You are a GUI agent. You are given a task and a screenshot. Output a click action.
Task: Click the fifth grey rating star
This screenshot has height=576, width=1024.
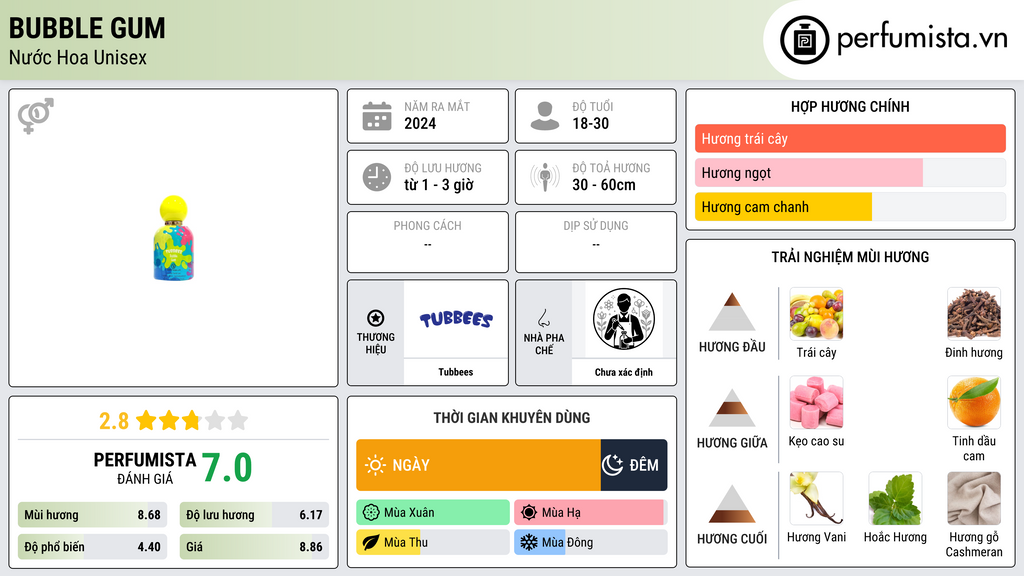click(238, 420)
